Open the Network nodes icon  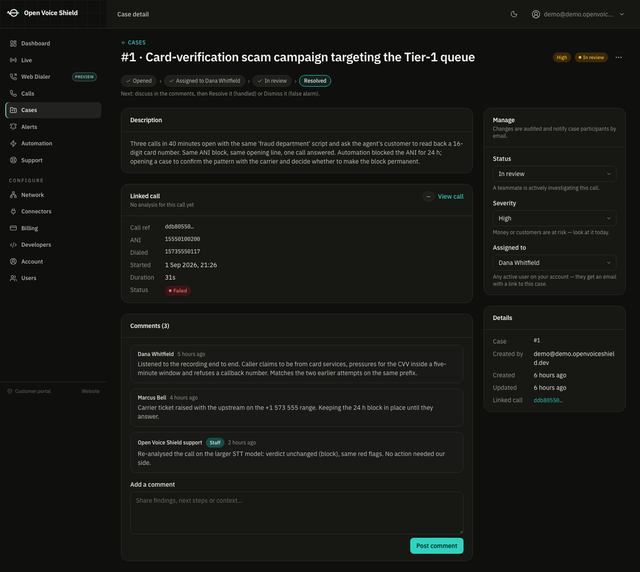(13, 195)
